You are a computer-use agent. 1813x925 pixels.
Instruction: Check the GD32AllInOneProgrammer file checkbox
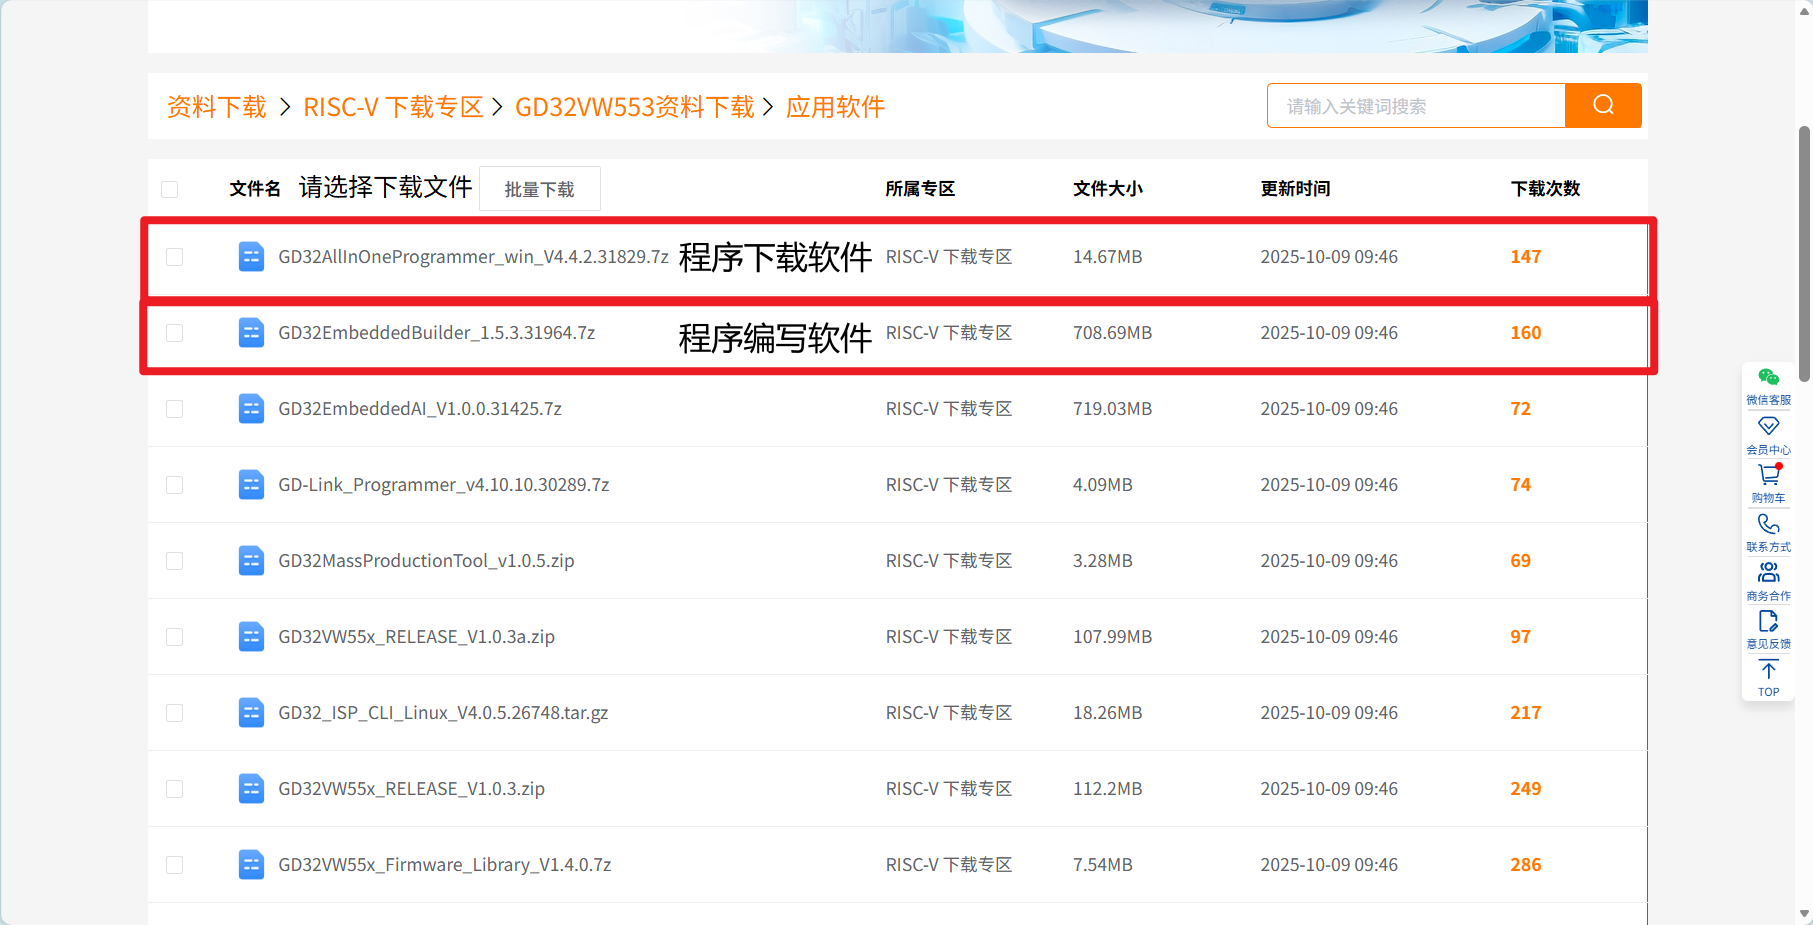click(x=175, y=257)
